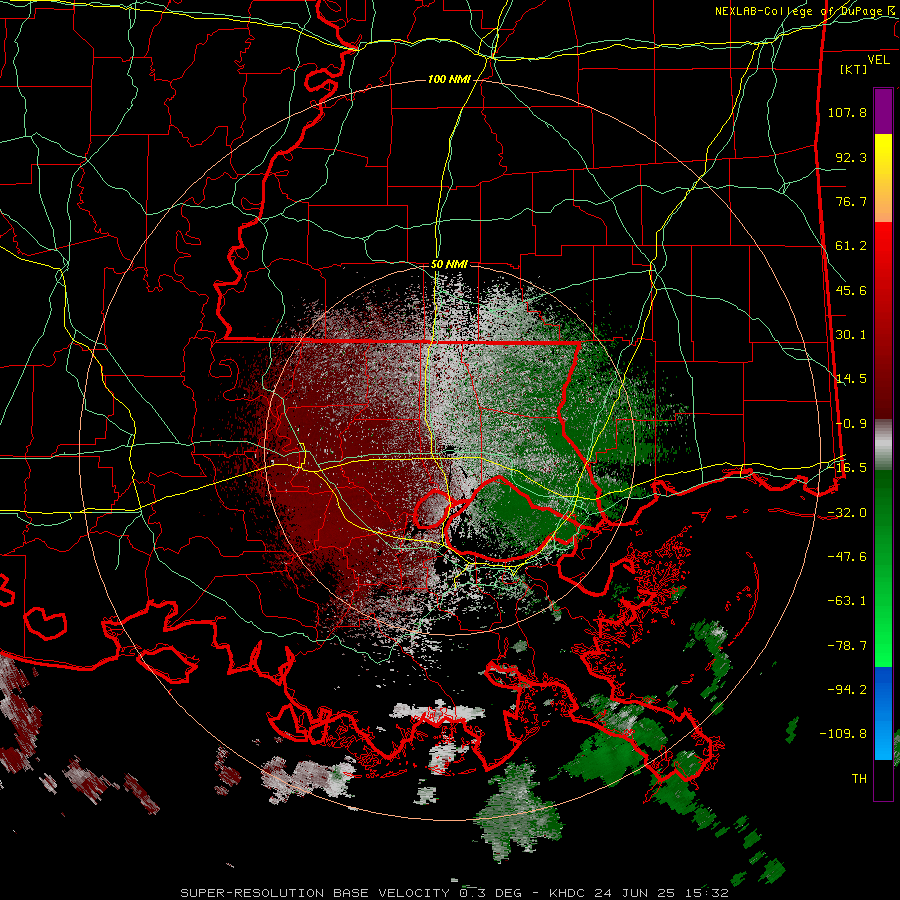The width and height of the screenshot is (900, 900).
Task: Select the -94.2 velocity scale value
Action: 847,690
